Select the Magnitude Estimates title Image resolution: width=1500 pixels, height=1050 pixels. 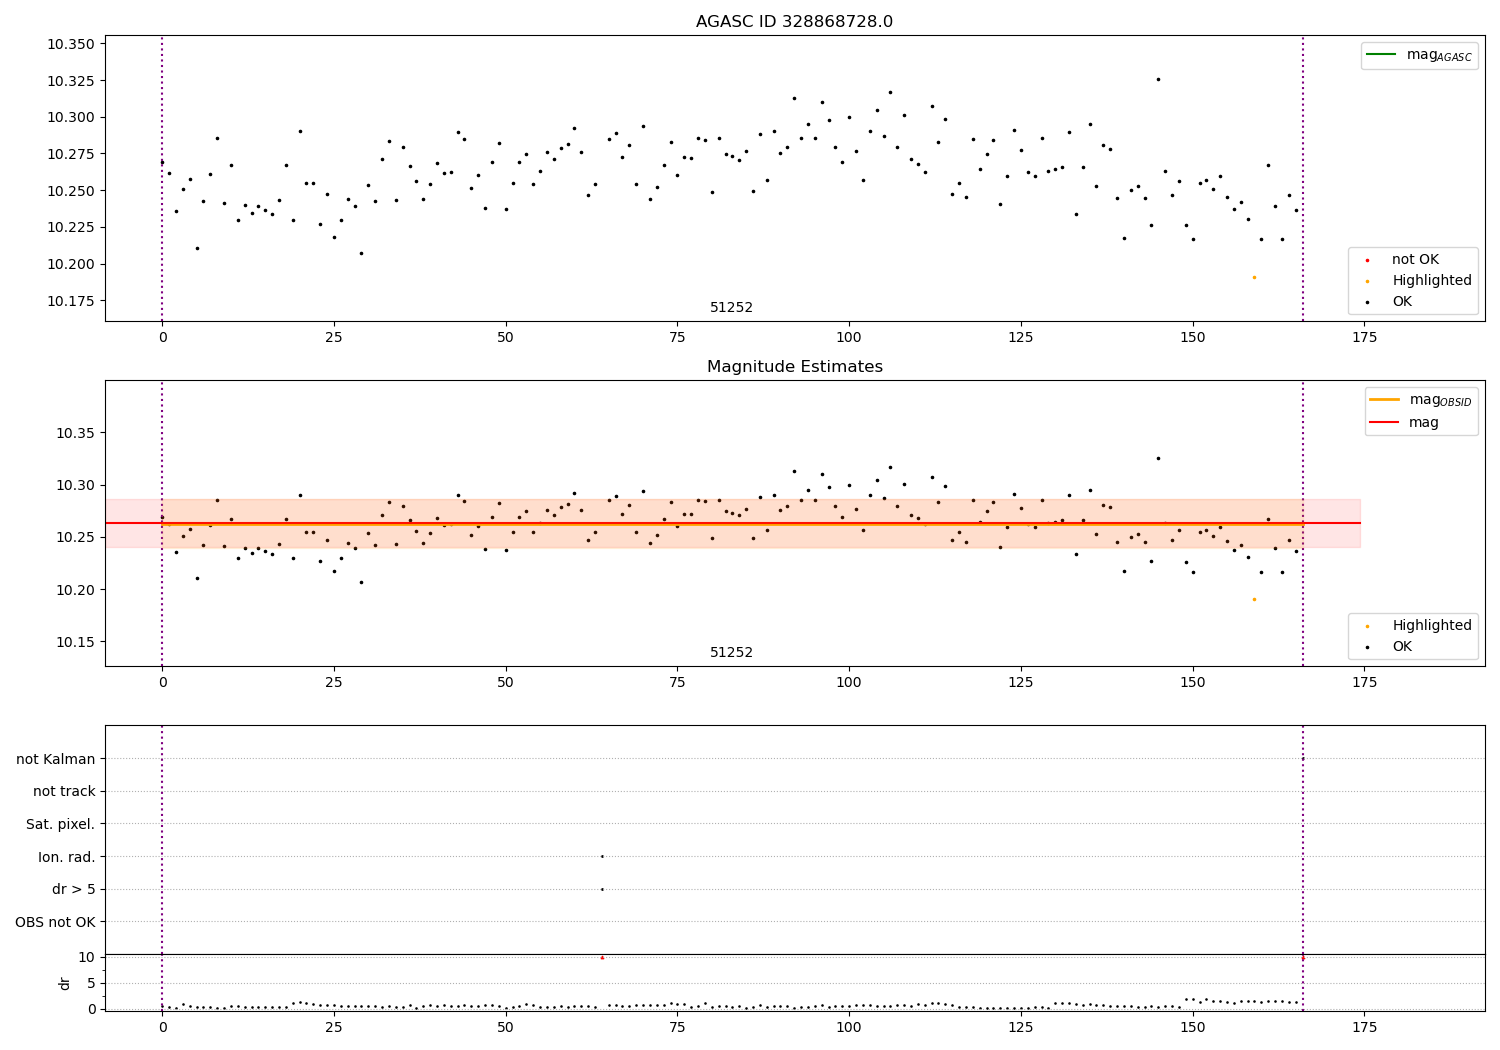point(794,367)
